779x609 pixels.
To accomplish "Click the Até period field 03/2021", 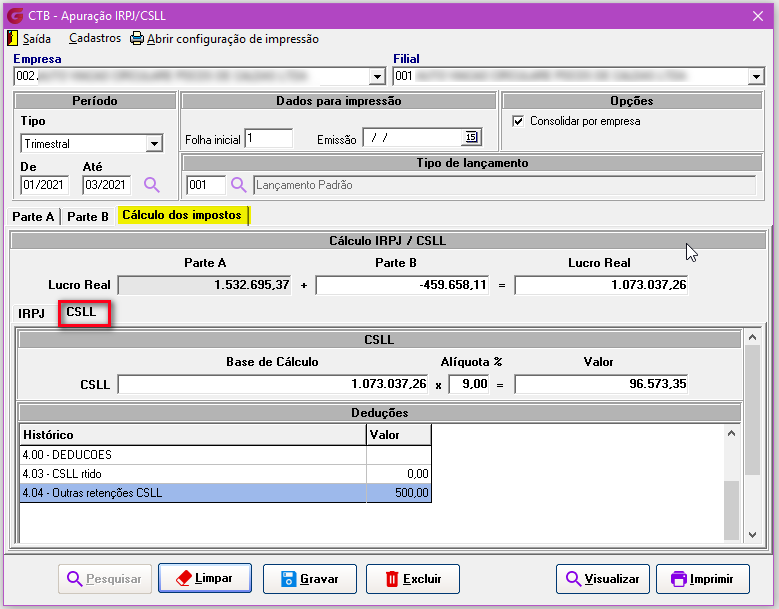I will [106, 185].
